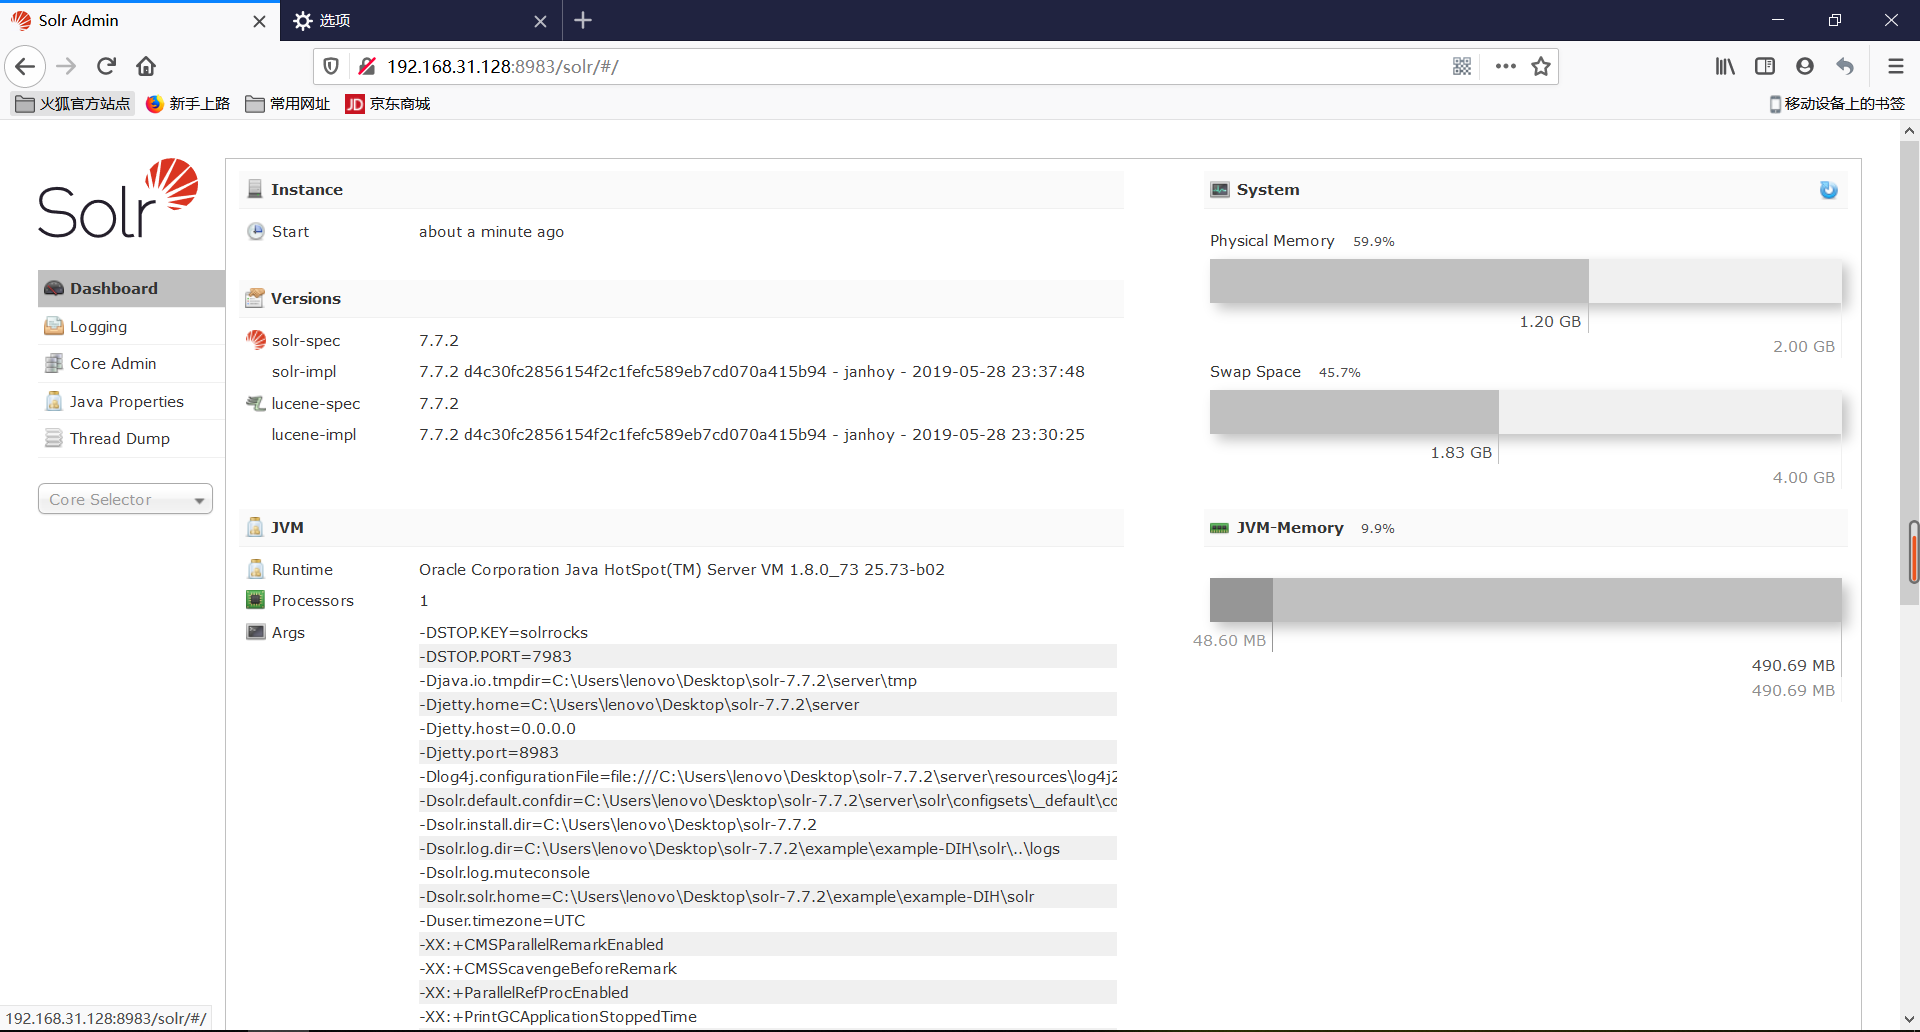Click the JVM section header
Image resolution: width=1920 pixels, height=1032 pixels.
click(681, 527)
